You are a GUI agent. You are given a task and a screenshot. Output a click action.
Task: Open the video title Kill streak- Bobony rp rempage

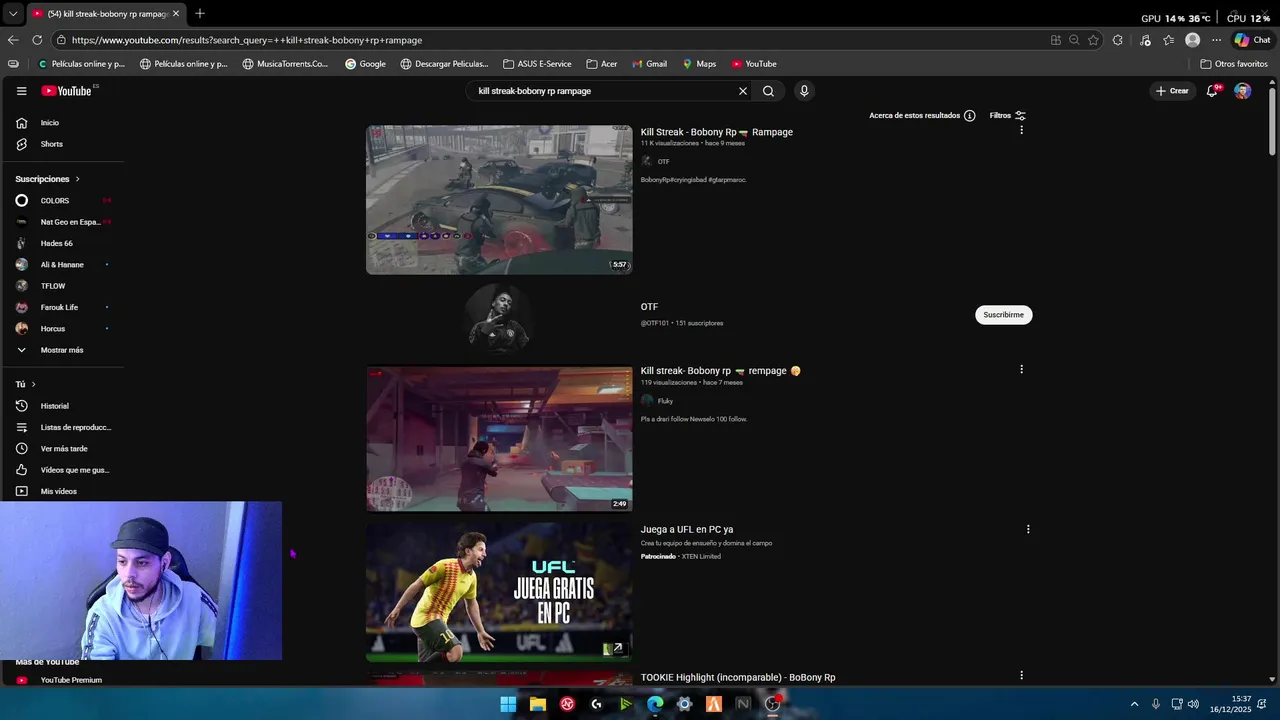[x=720, y=371]
